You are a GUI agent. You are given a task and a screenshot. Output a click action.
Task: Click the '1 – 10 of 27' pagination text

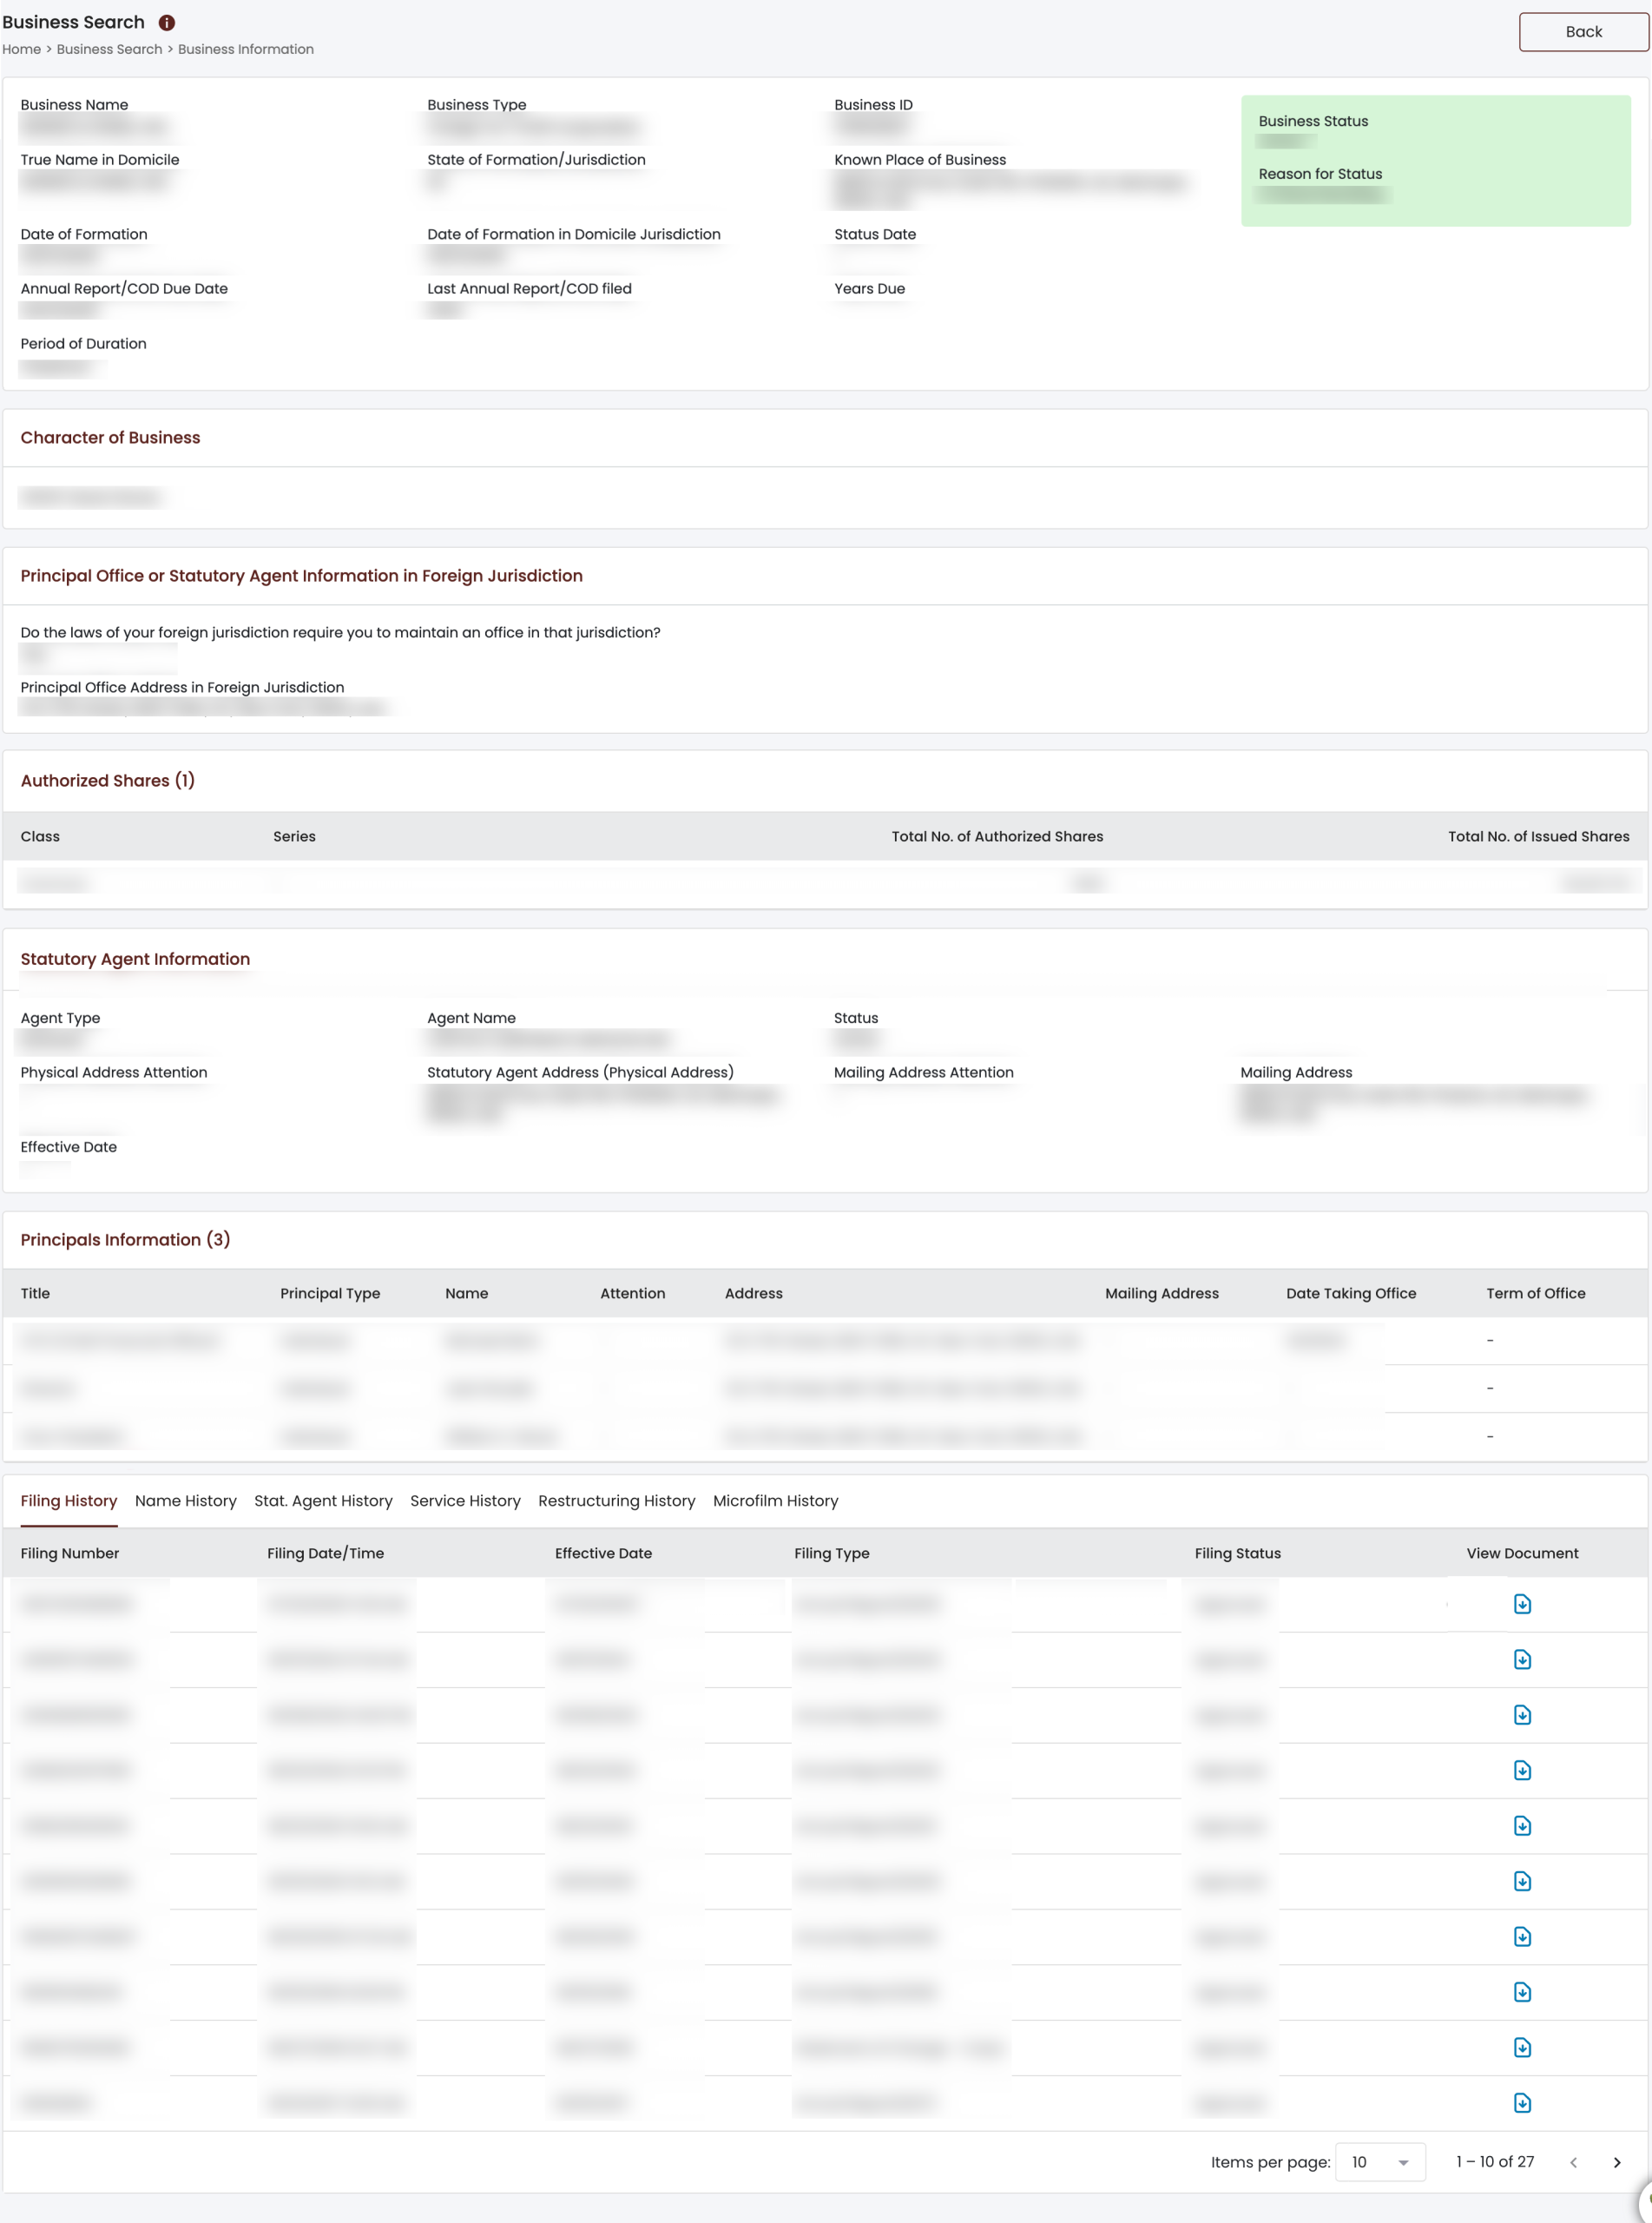[x=1495, y=2162]
